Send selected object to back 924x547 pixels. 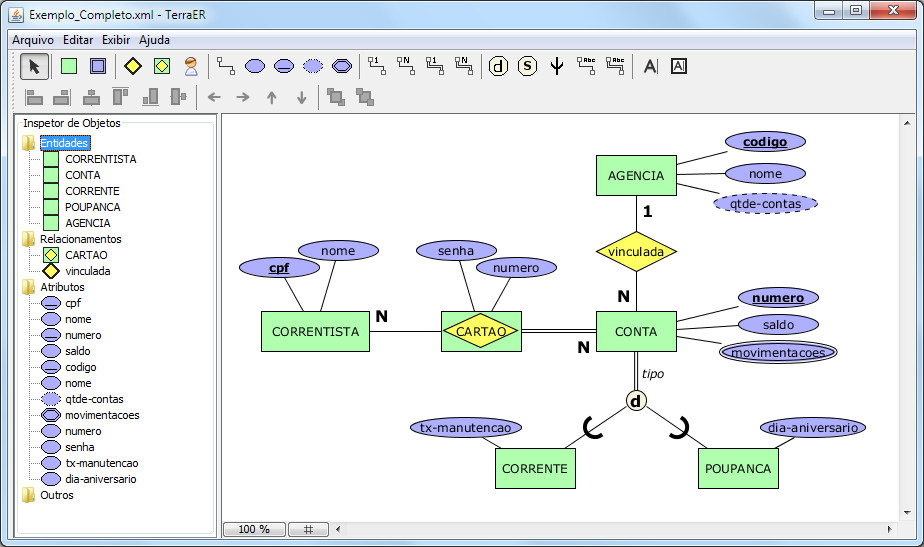365,97
